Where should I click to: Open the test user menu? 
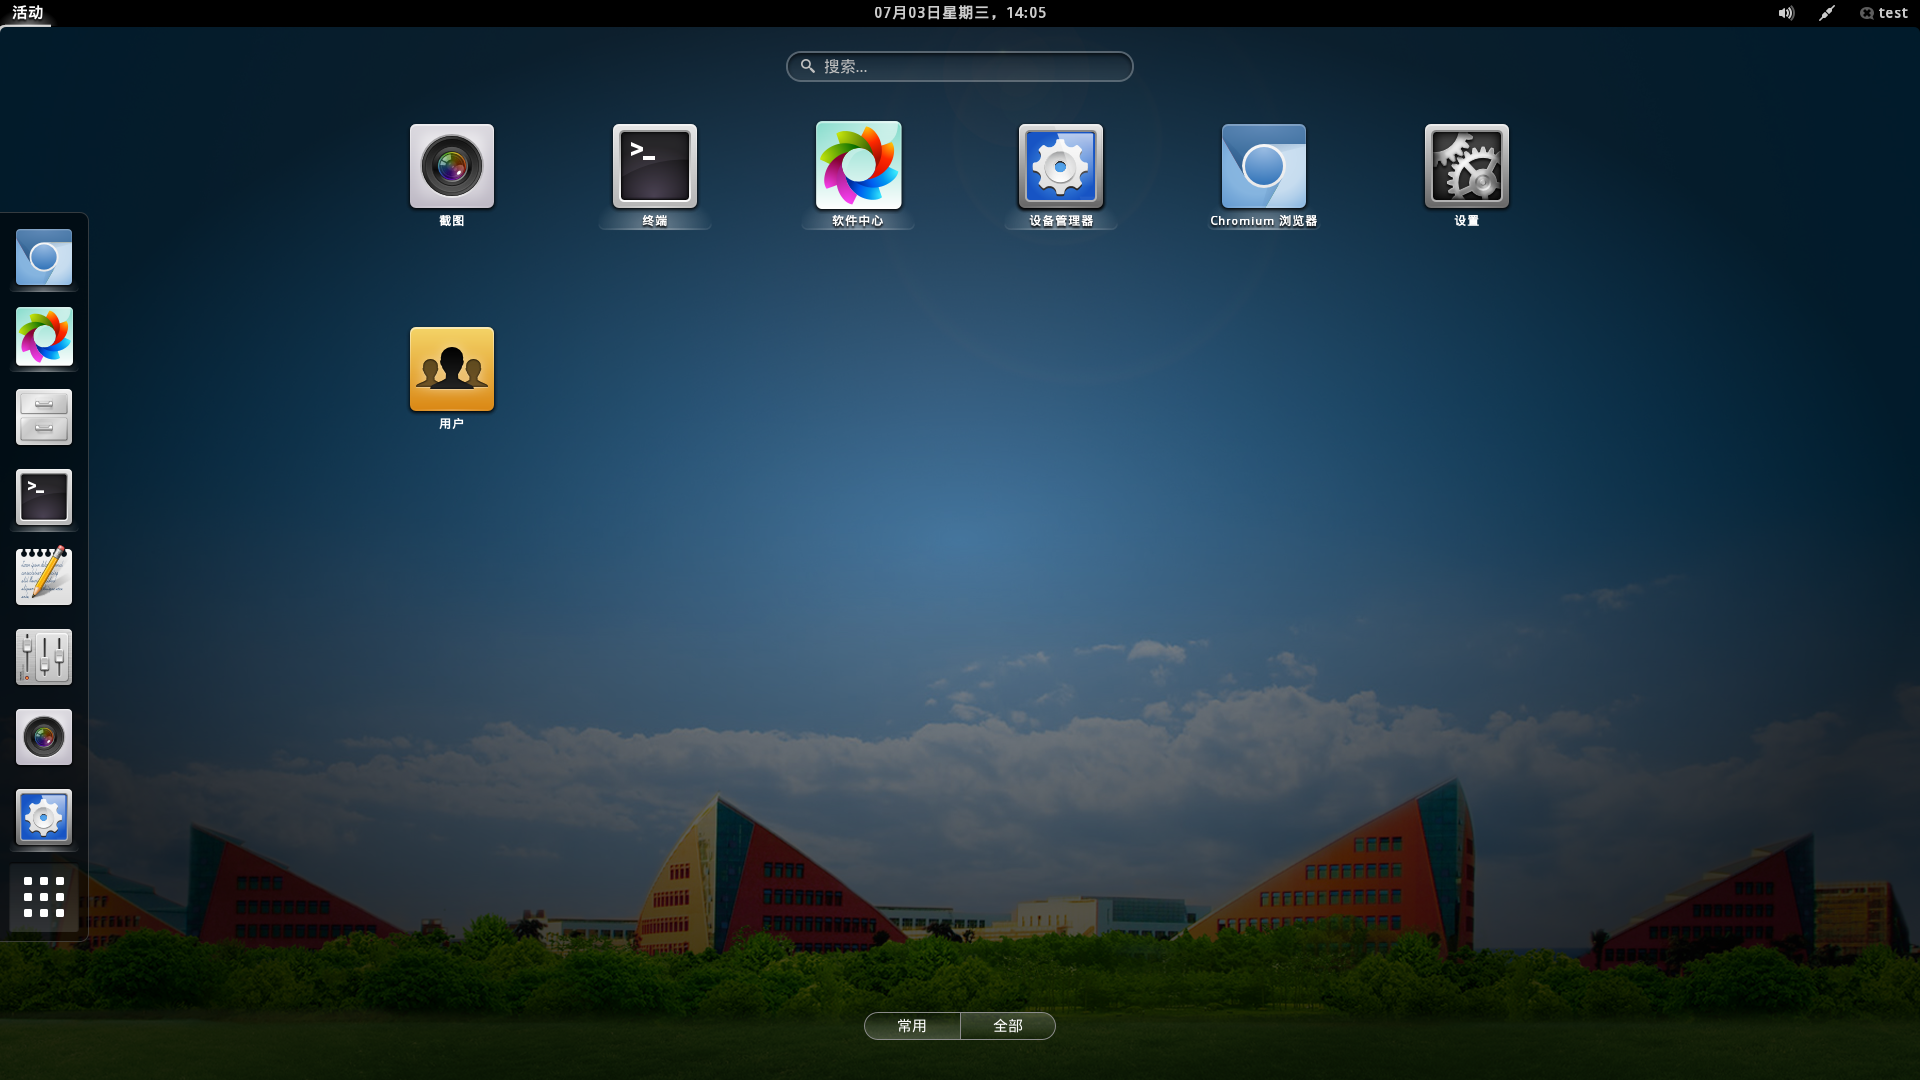(x=1884, y=13)
